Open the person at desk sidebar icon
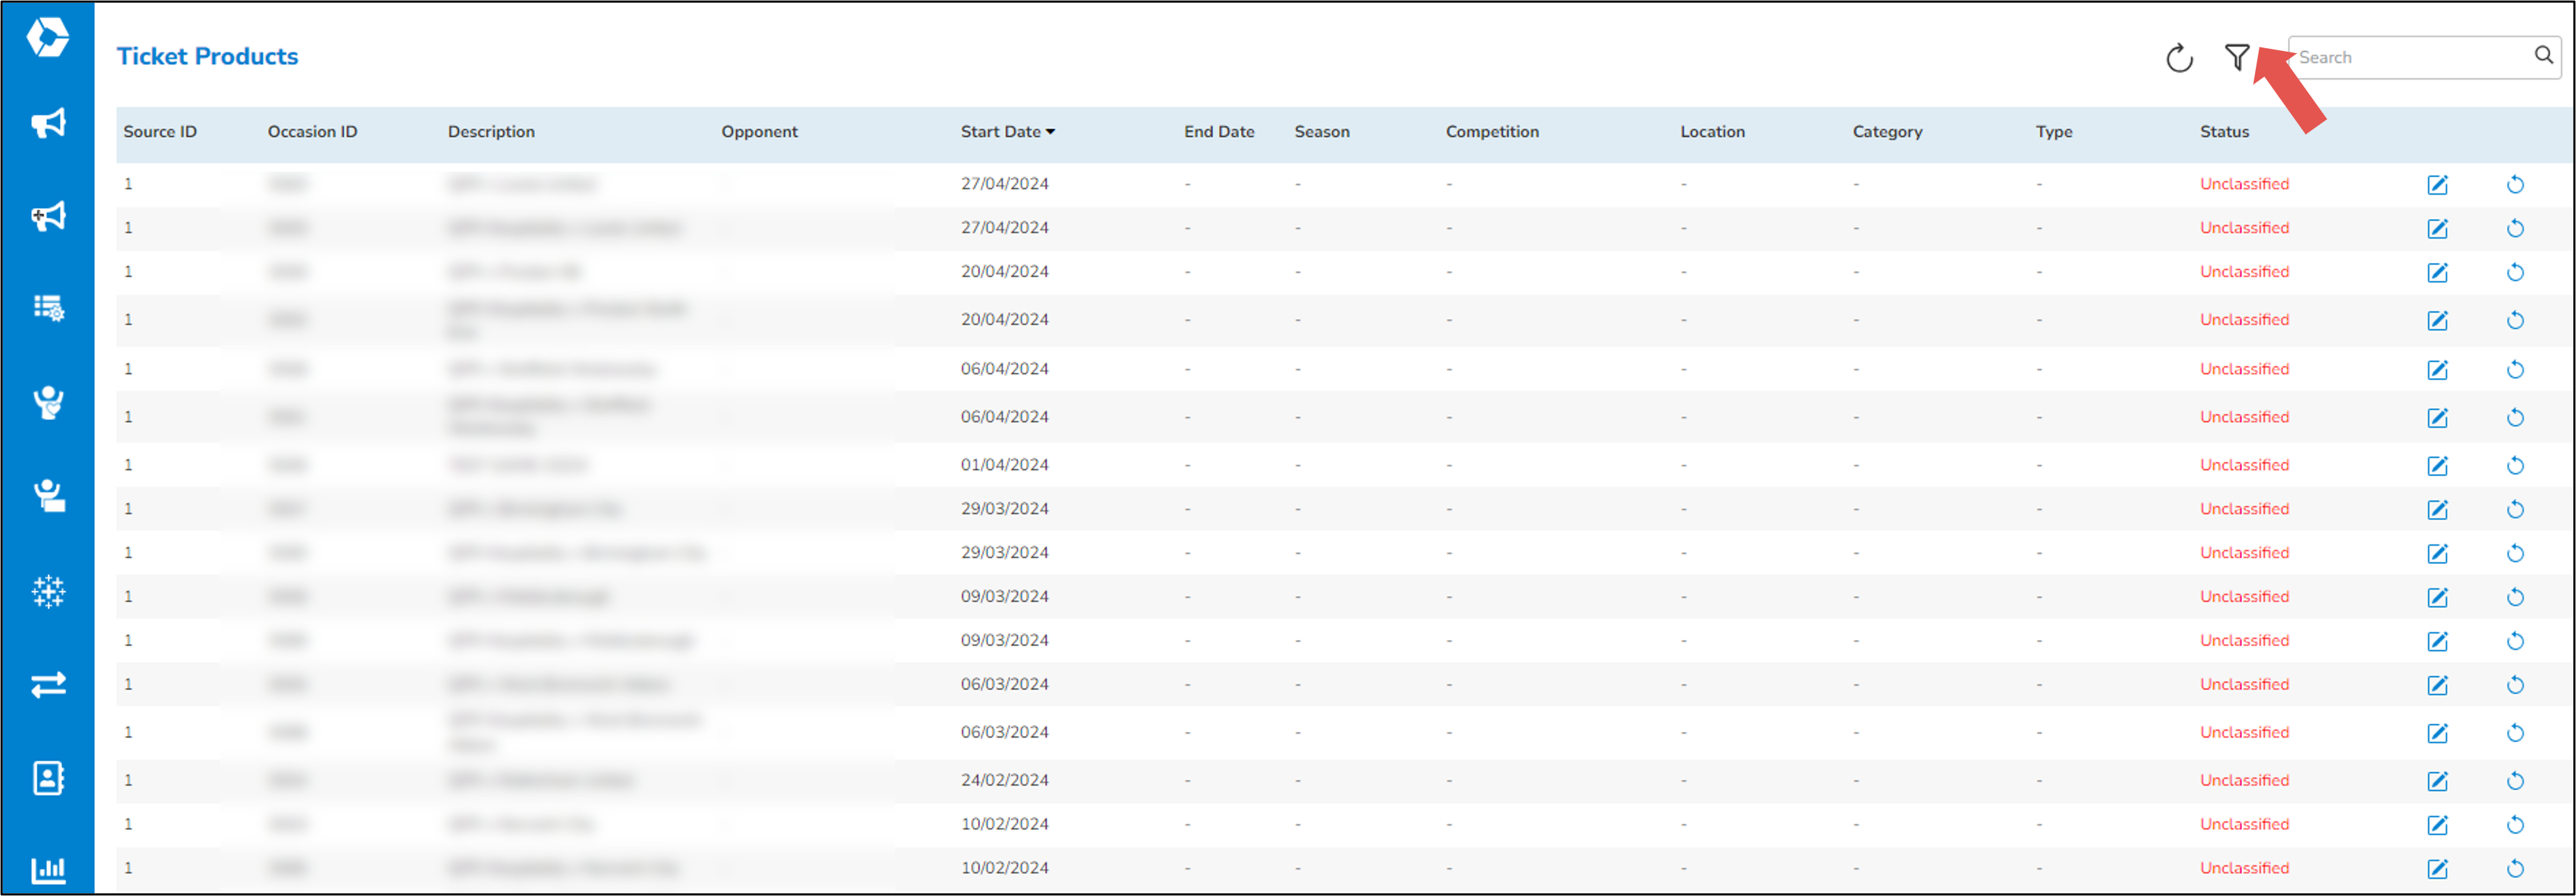This screenshot has height=896, width=2576. (48, 495)
